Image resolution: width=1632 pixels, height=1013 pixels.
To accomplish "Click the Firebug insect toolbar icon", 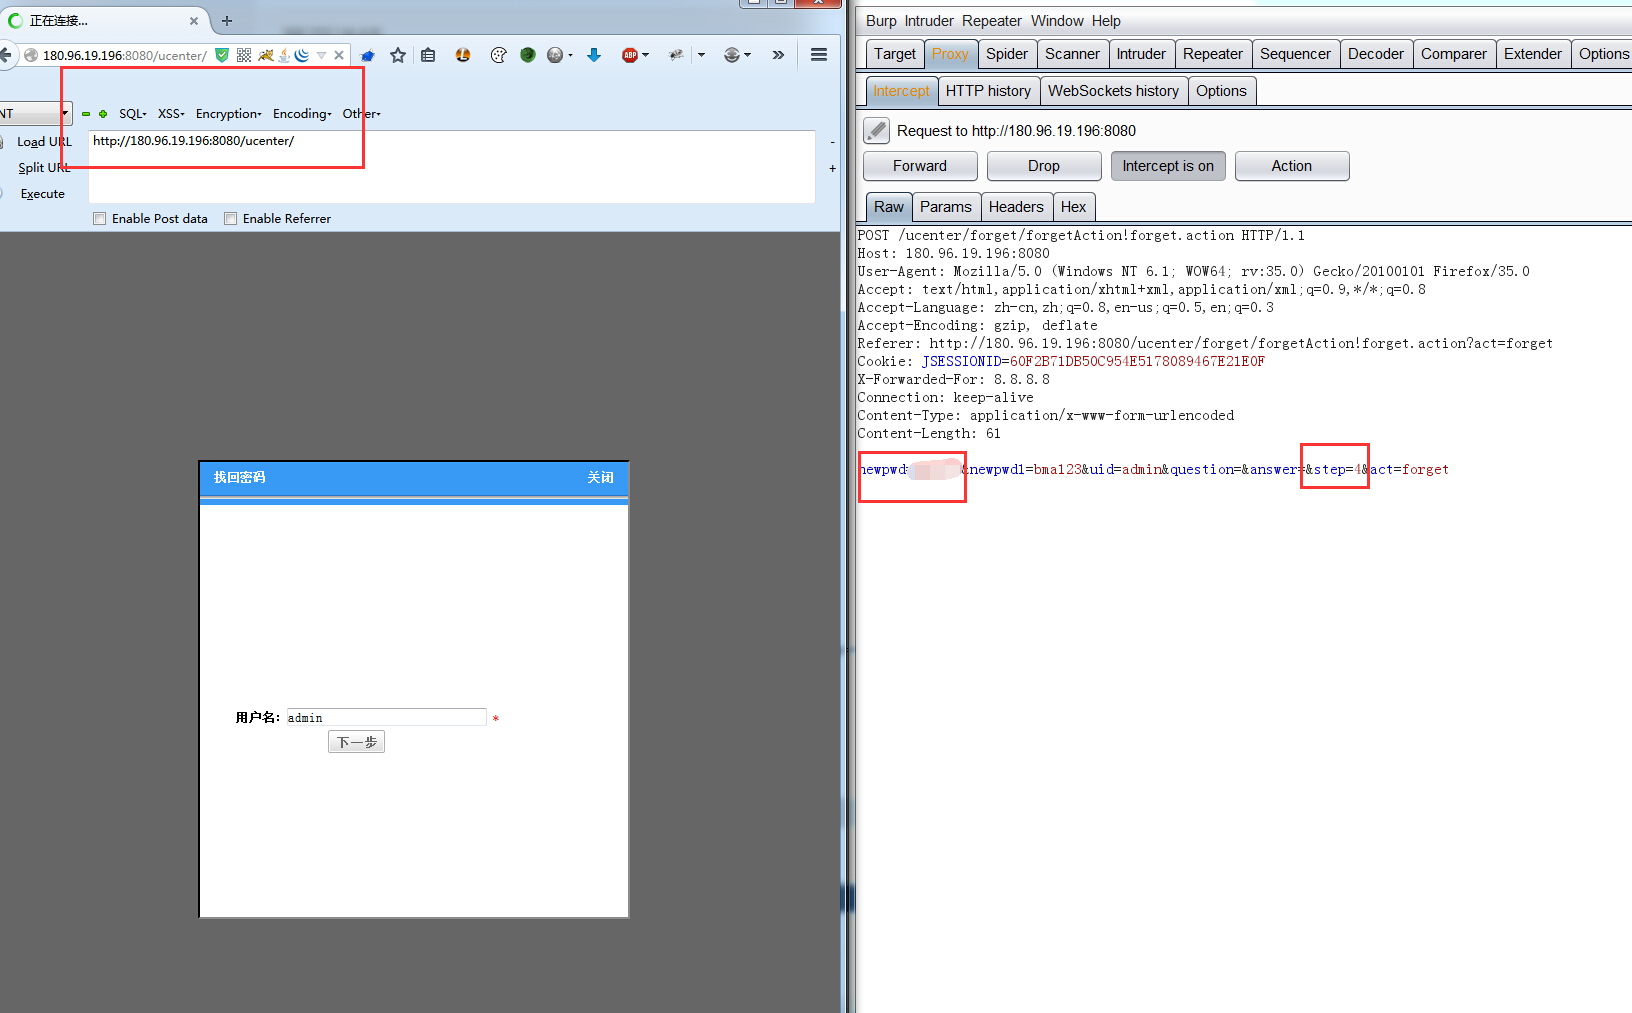I will [676, 55].
